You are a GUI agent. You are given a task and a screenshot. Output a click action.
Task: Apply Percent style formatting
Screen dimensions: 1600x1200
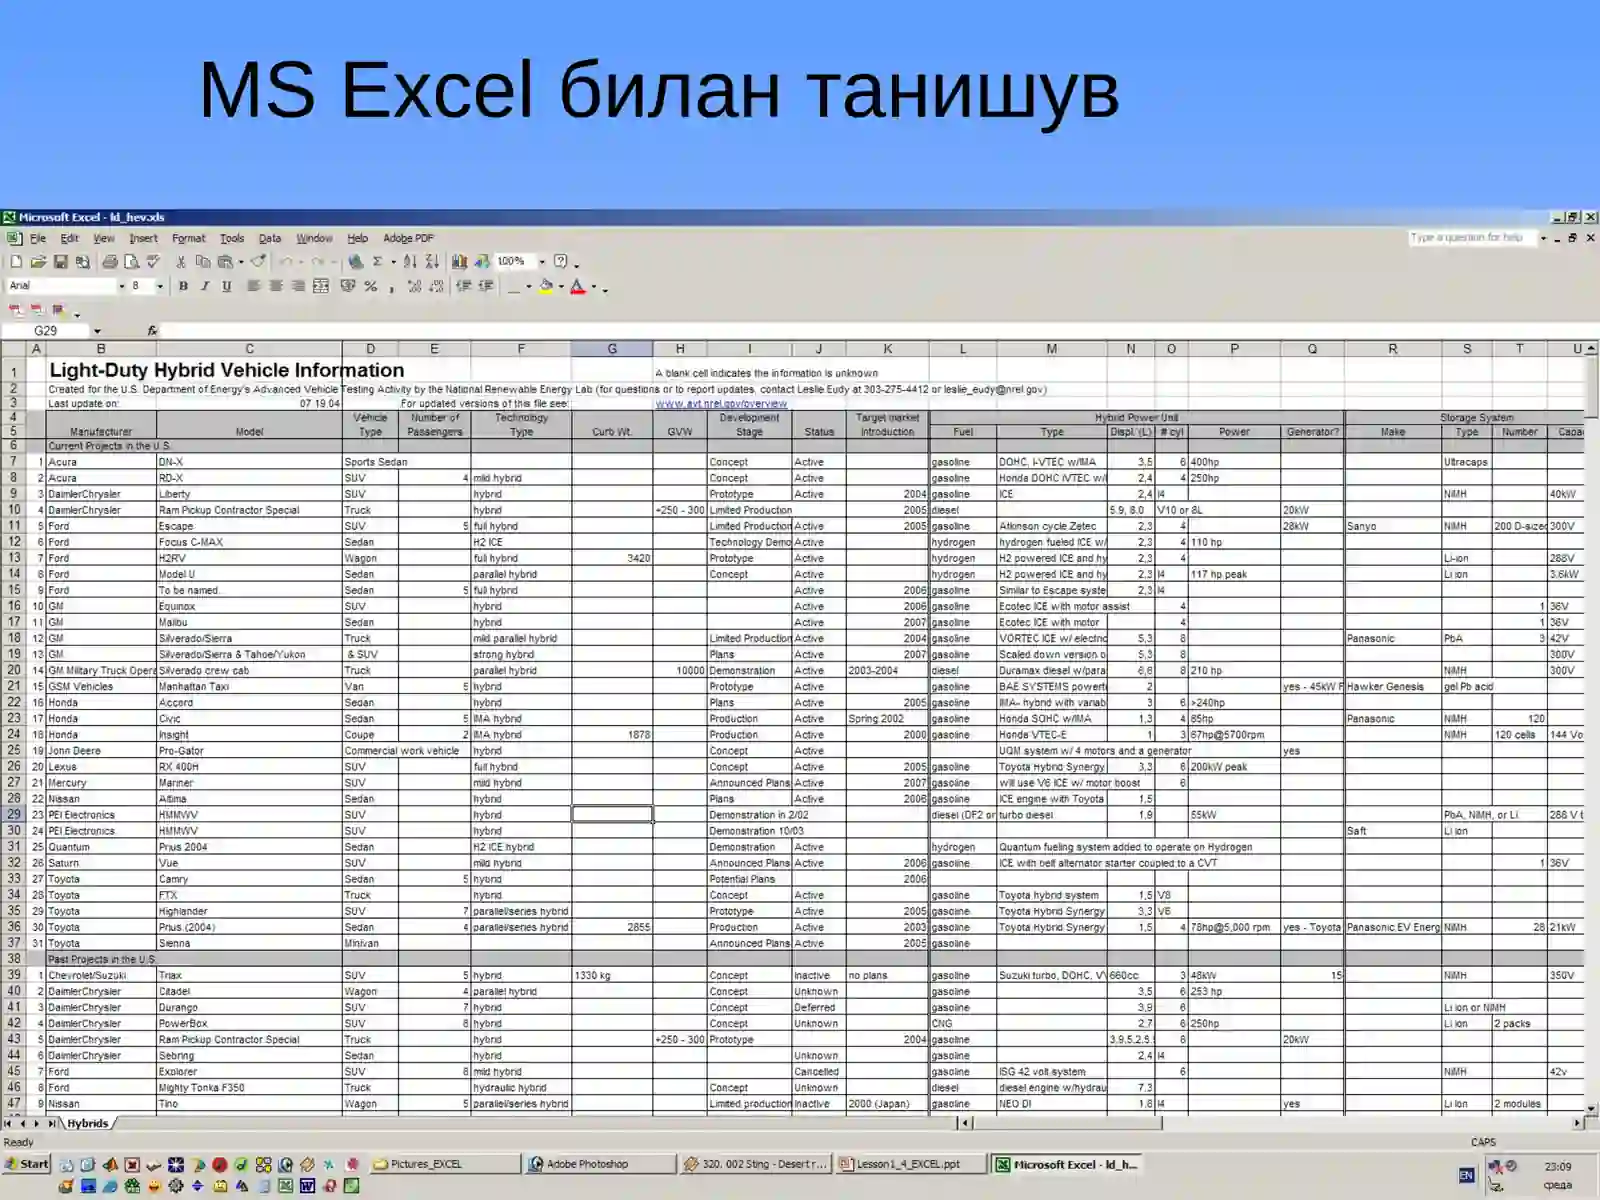pyautogui.click(x=371, y=286)
